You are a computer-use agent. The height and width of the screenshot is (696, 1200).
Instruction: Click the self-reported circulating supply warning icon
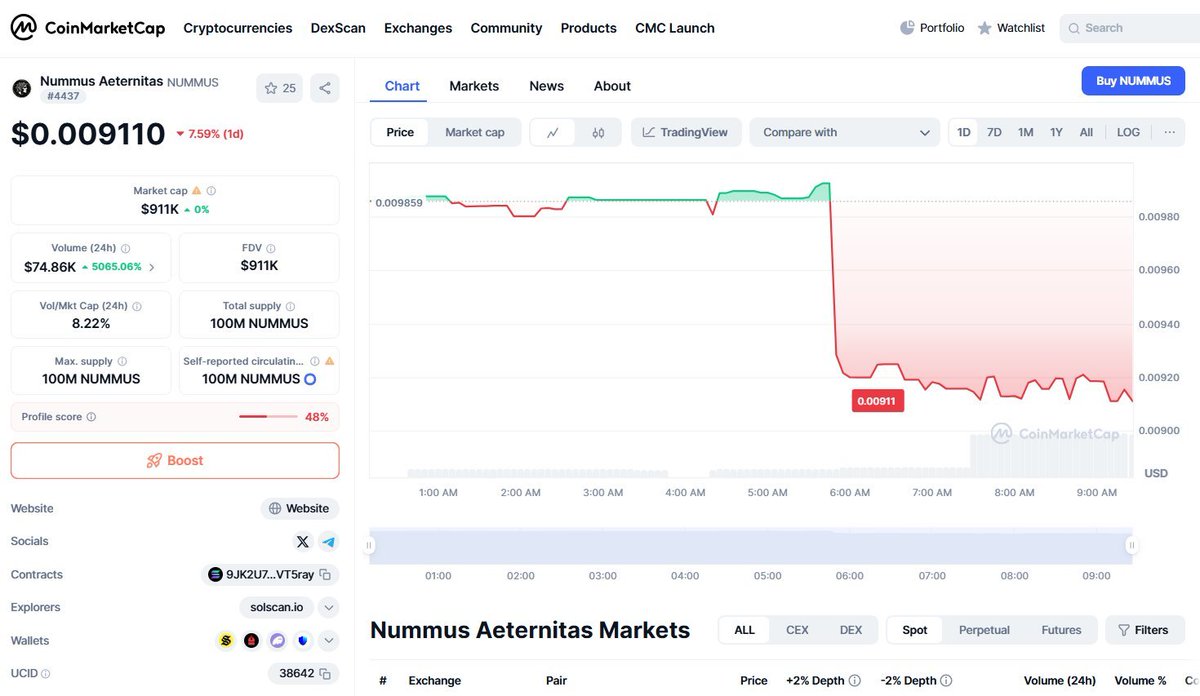pyautogui.click(x=330, y=361)
